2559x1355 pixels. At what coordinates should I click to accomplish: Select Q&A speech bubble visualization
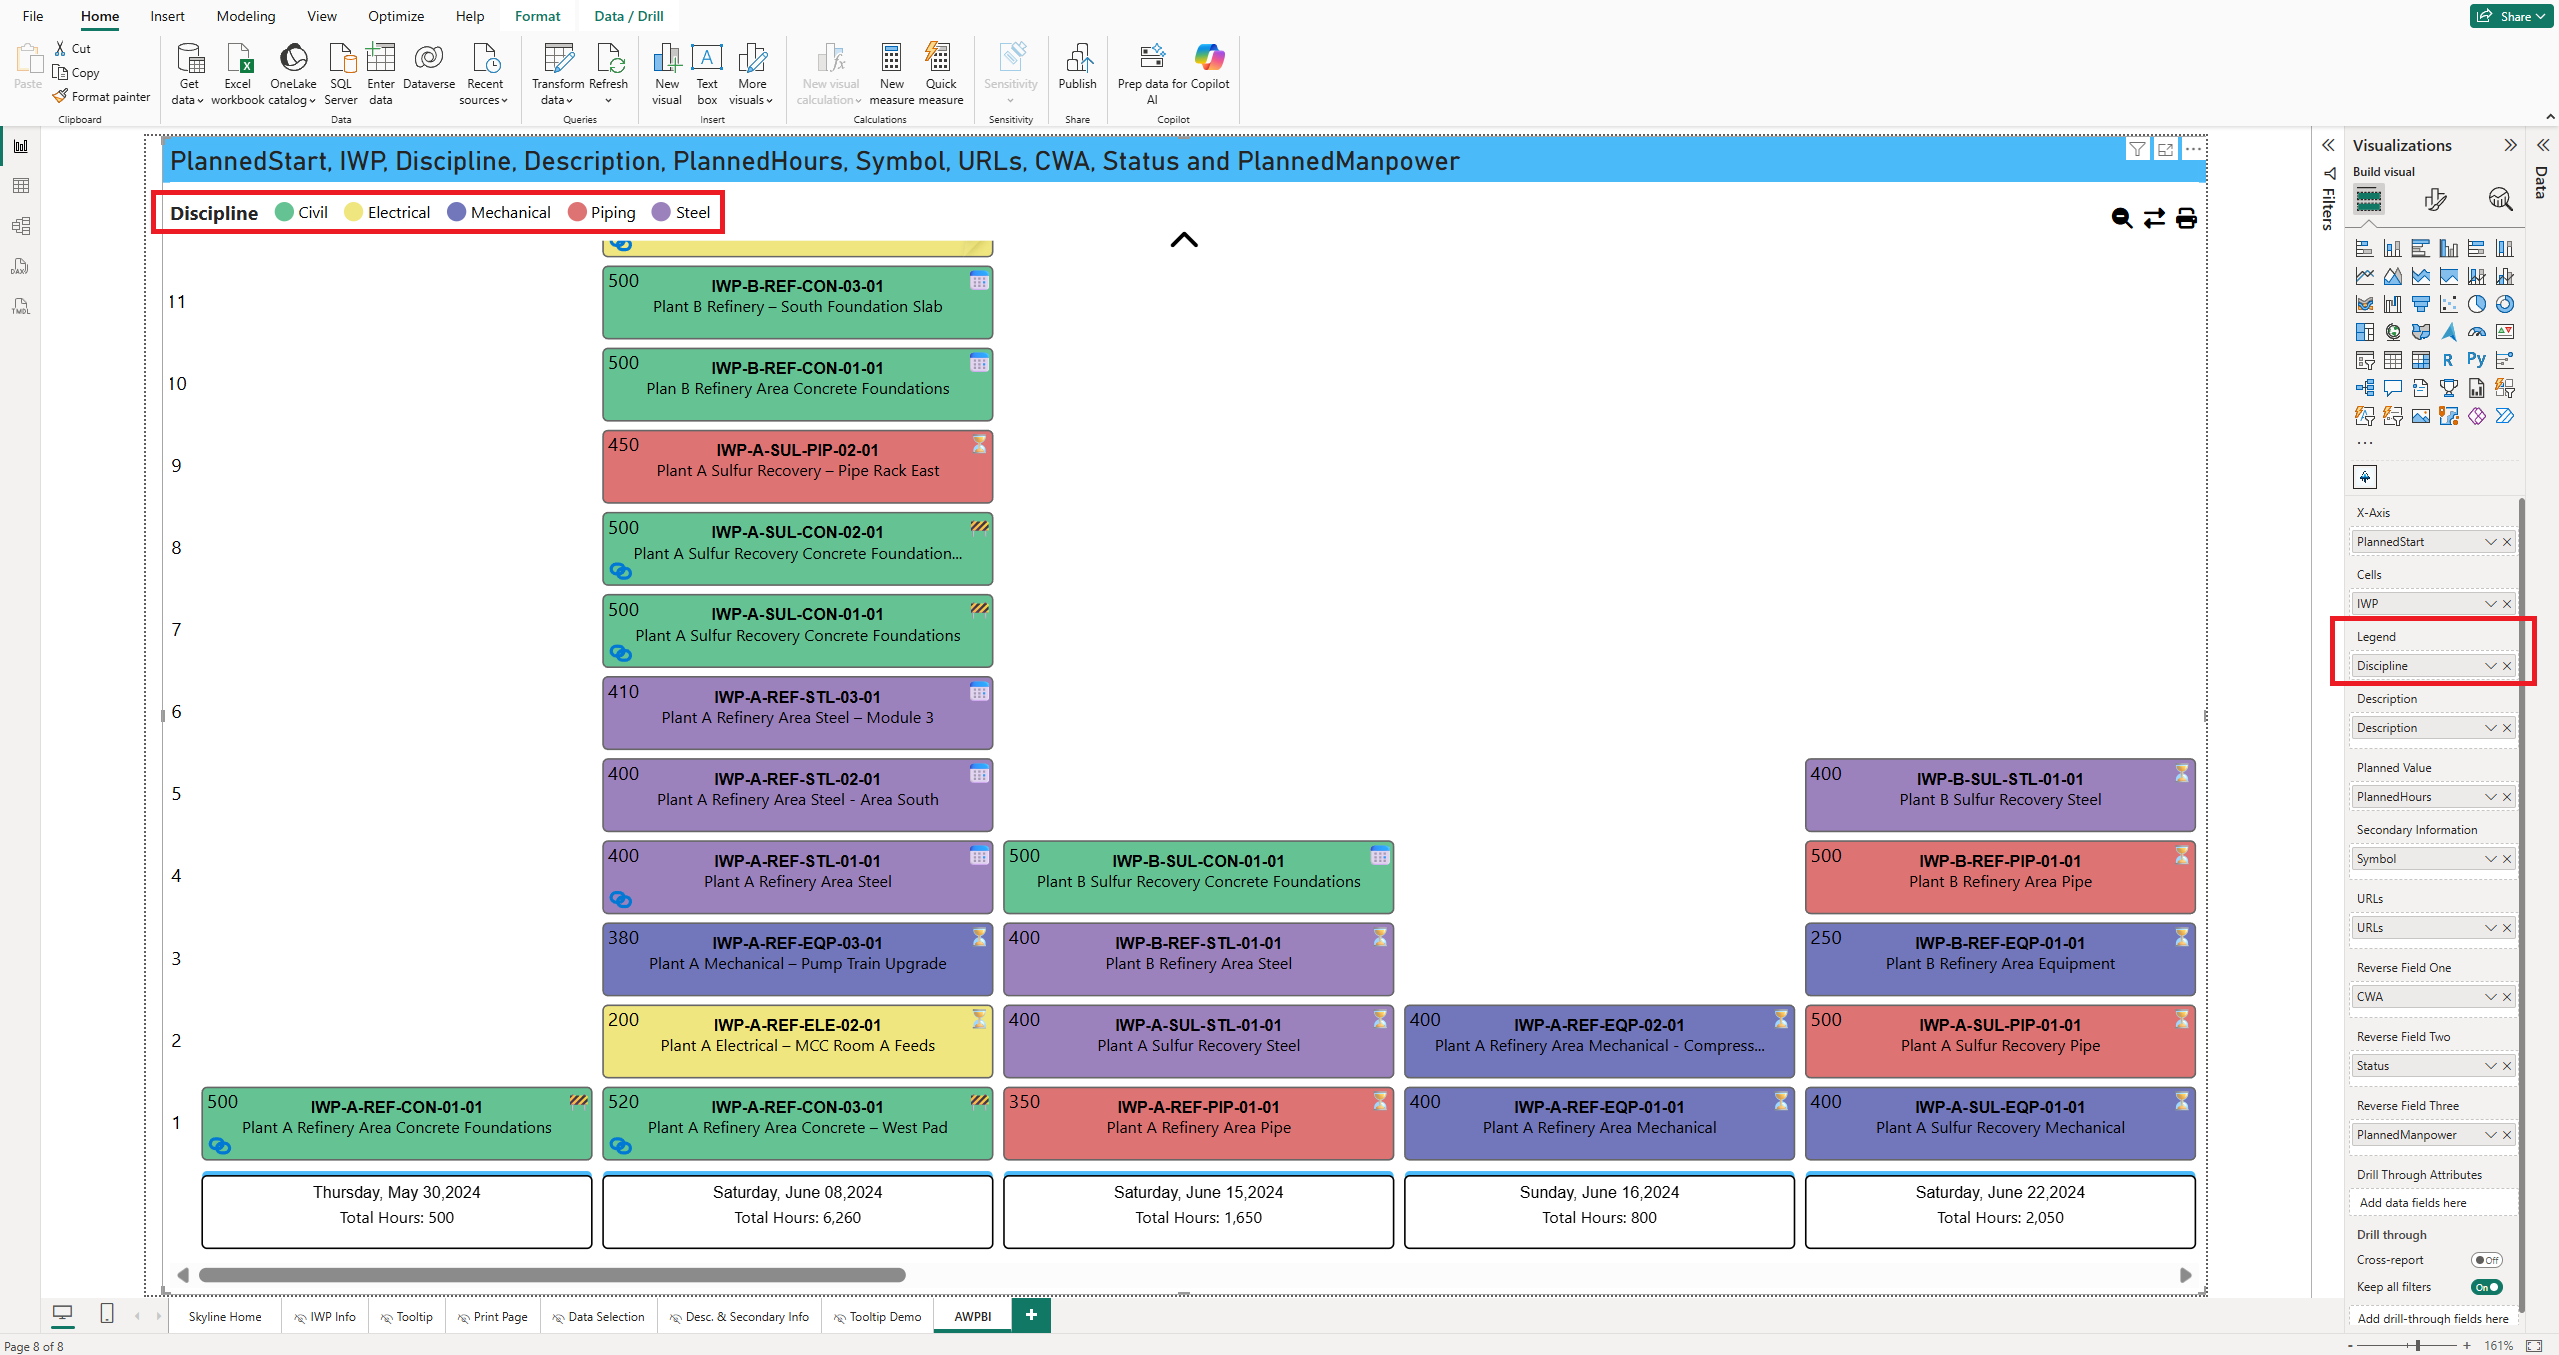[x=2392, y=388]
